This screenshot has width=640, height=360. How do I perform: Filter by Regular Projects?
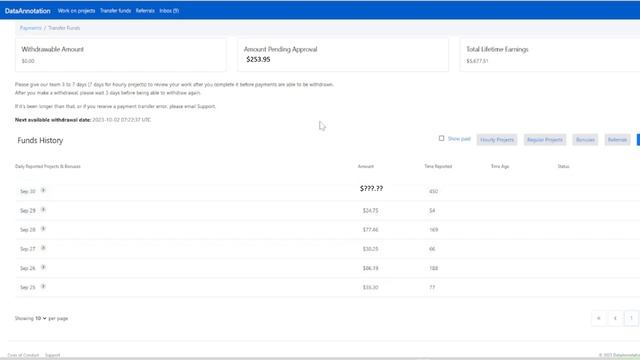[x=544, y=140]
